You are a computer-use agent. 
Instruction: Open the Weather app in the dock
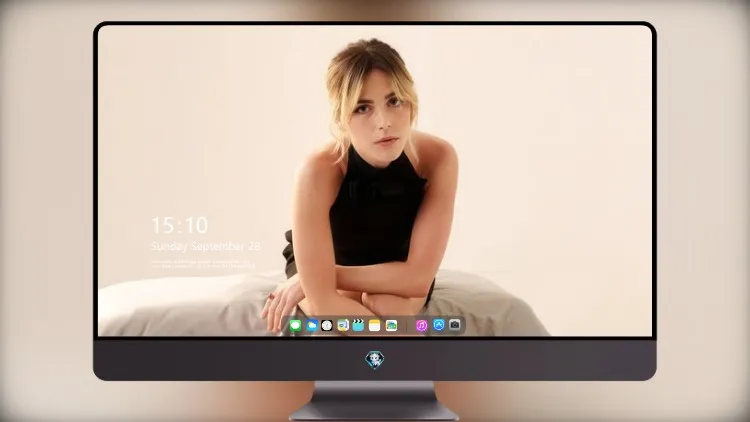coord(311,325)
